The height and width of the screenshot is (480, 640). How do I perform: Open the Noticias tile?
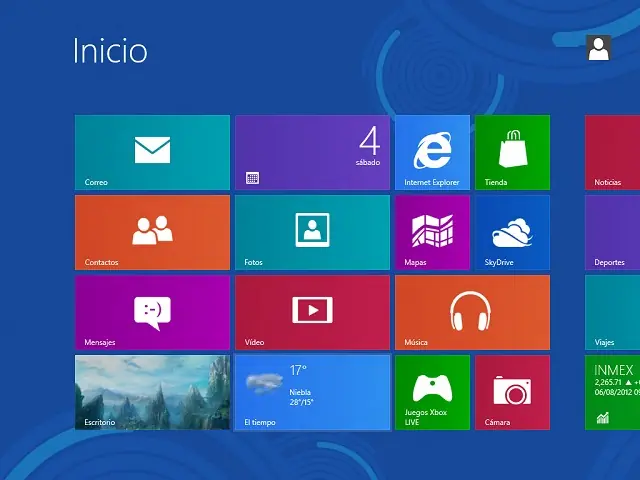pos(612,152)
